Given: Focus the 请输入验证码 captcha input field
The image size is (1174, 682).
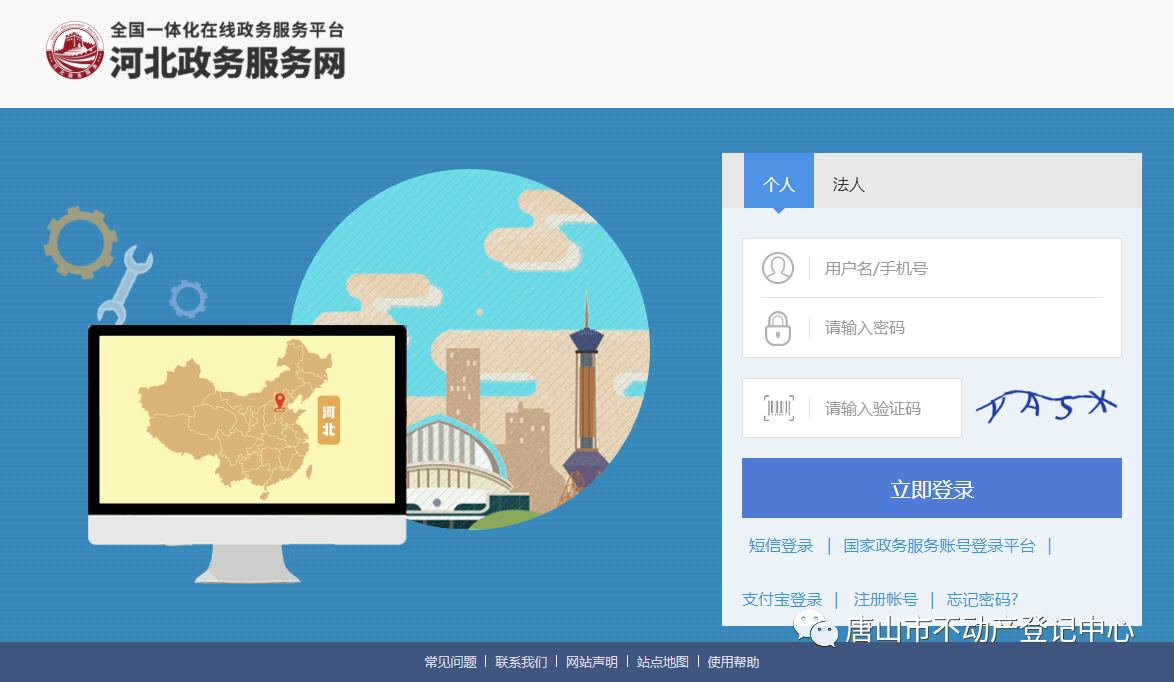Looking at the screenshot, I should [885, 408].
